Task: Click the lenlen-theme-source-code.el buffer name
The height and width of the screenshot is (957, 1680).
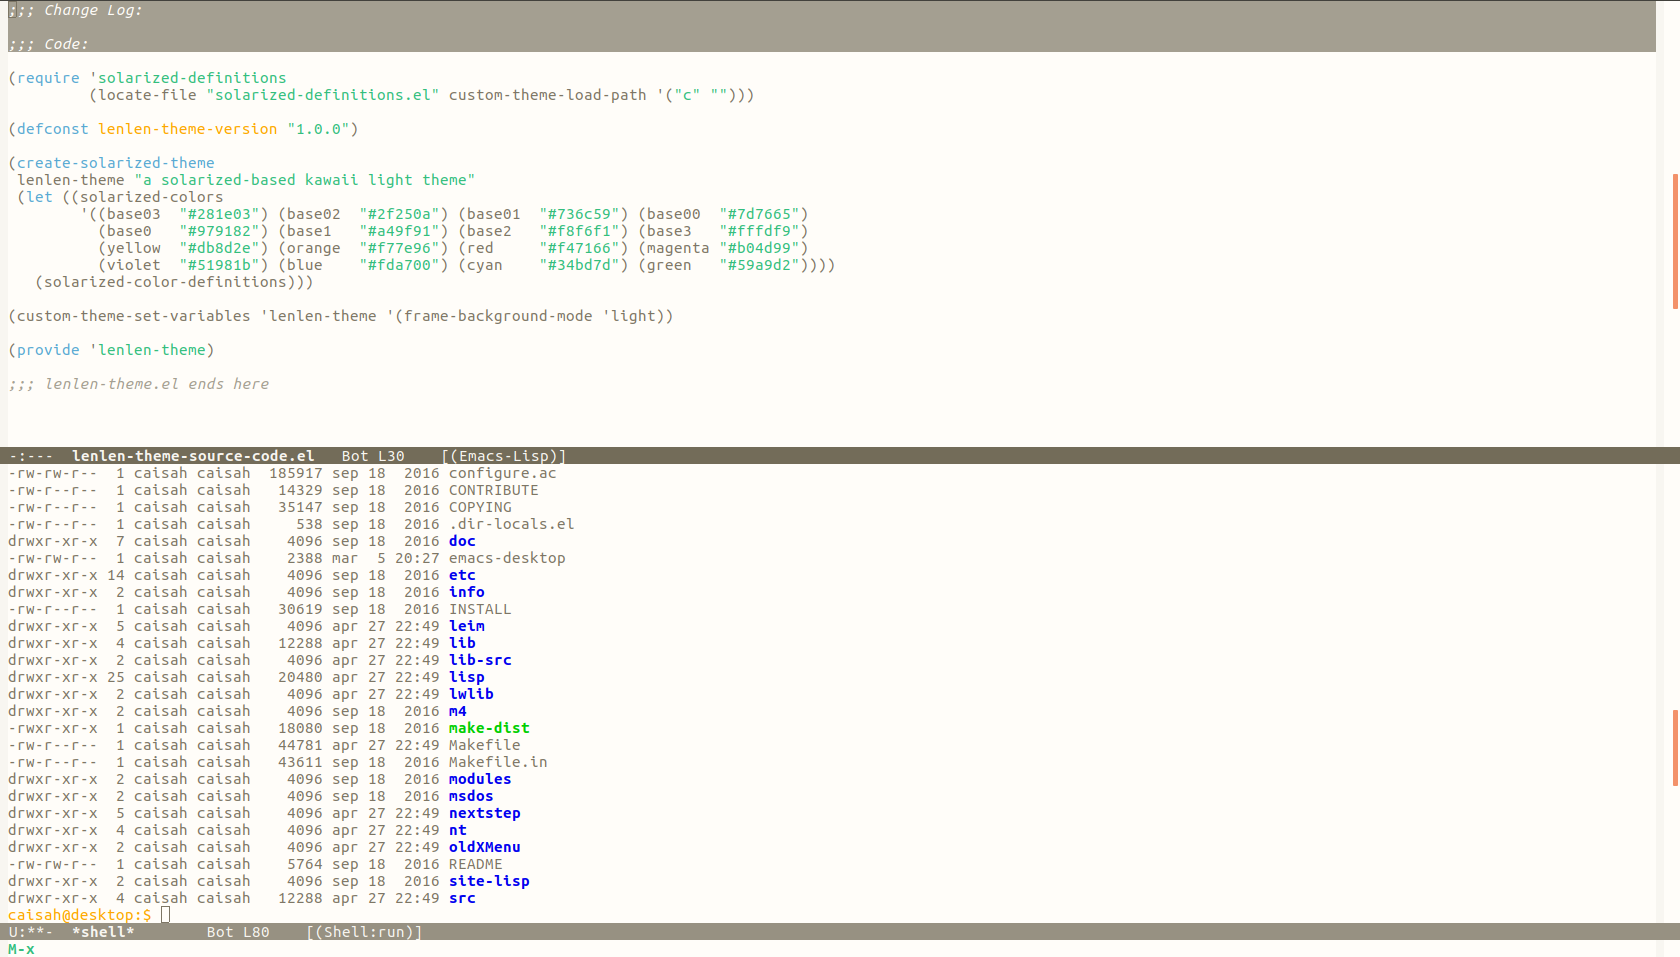Action: [192, 456]
